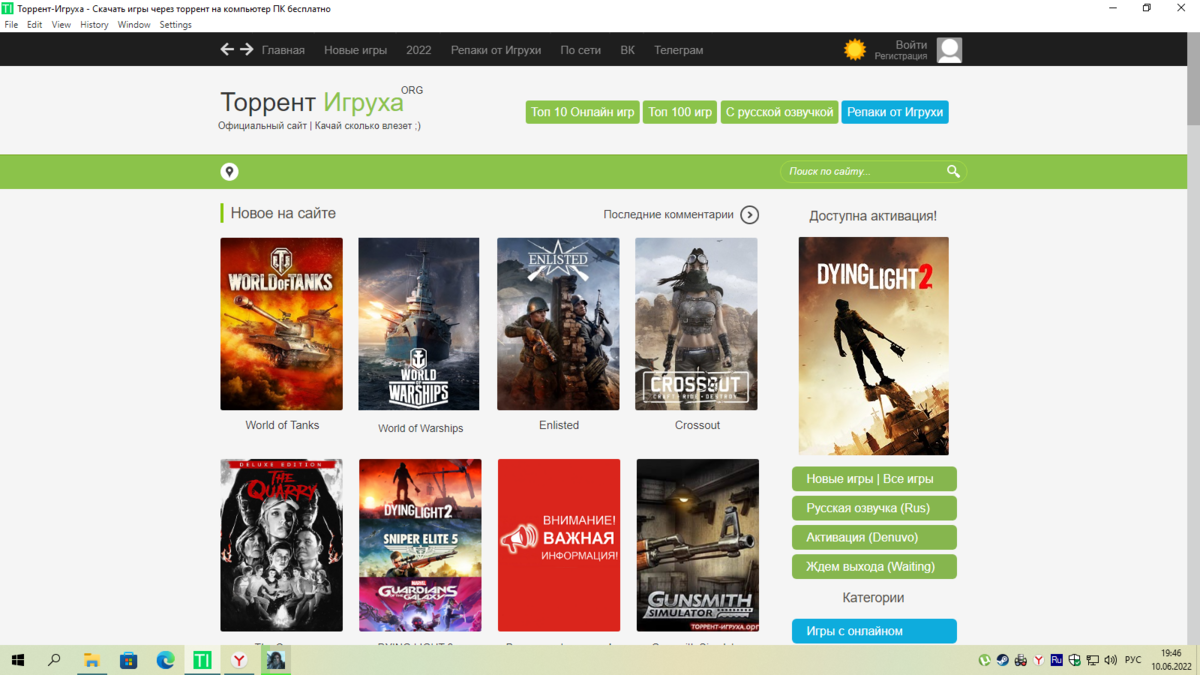Open Репаки от Игрухи nav link
This screenshot has height=675, width=1200.
coord(496,50)
